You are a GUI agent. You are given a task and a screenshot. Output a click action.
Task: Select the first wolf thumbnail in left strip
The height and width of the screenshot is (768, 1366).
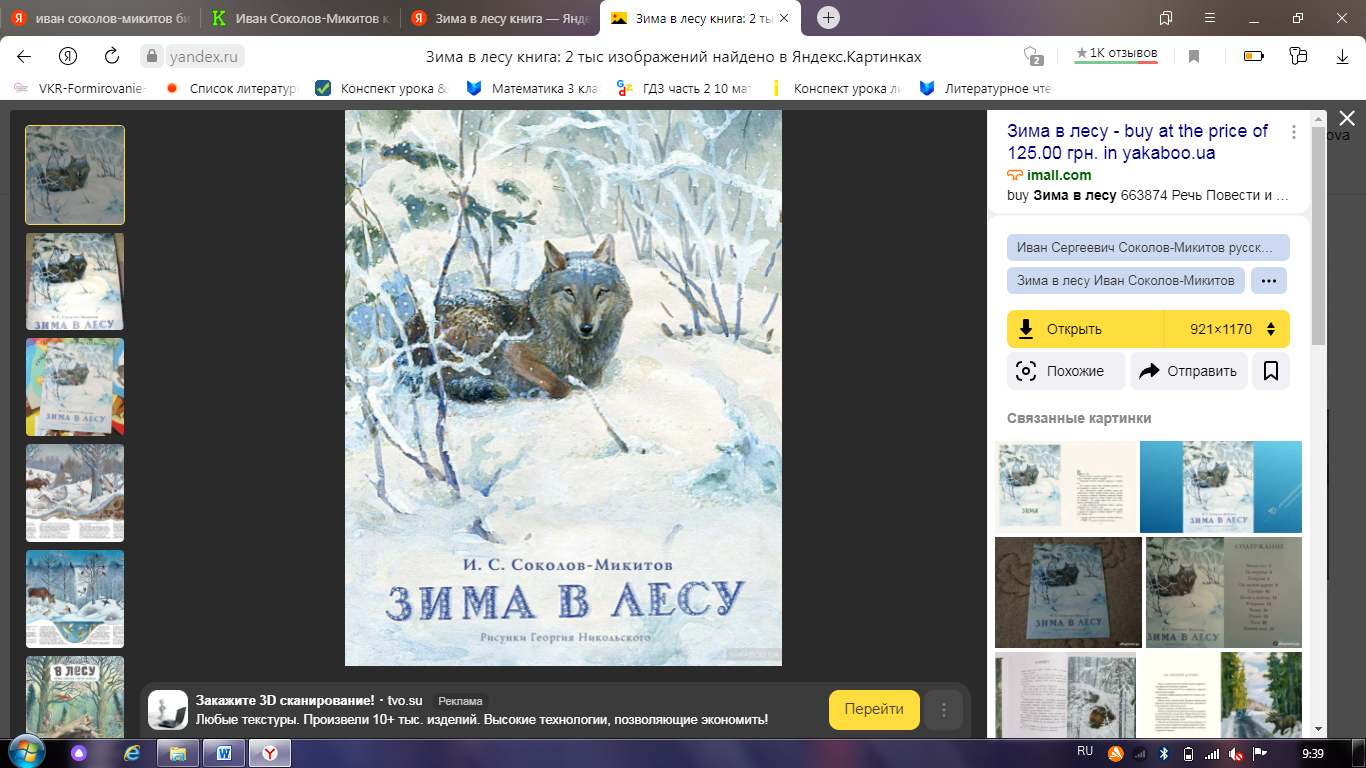pos(75,174)
